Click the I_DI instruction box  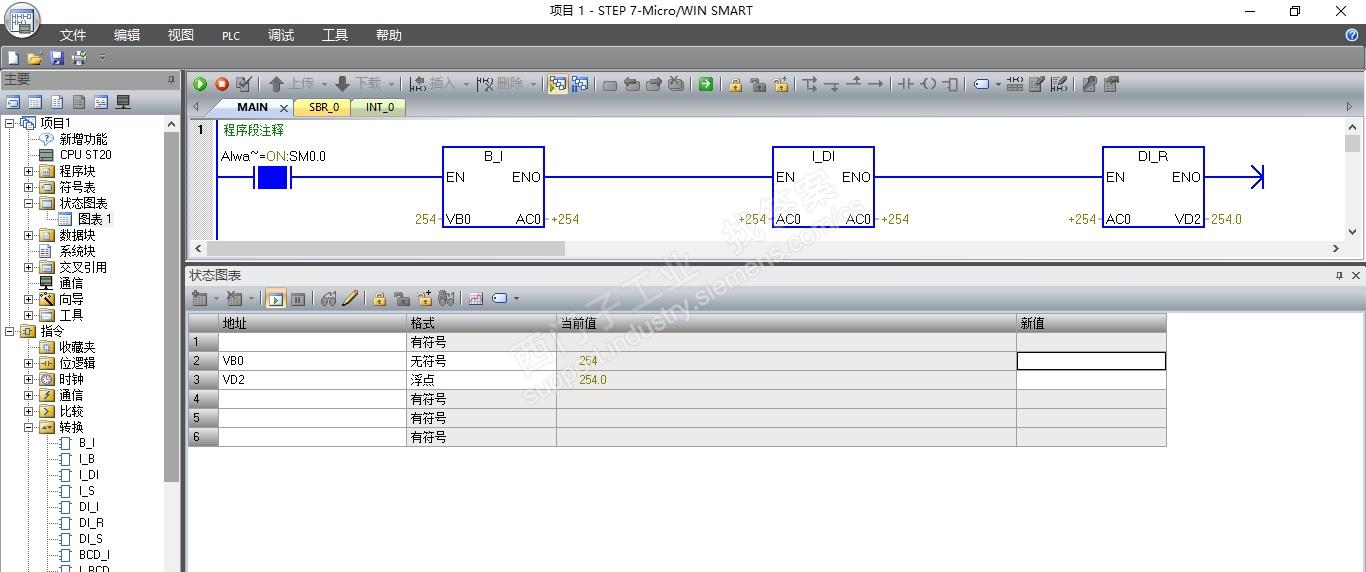[x=823, y=186]
